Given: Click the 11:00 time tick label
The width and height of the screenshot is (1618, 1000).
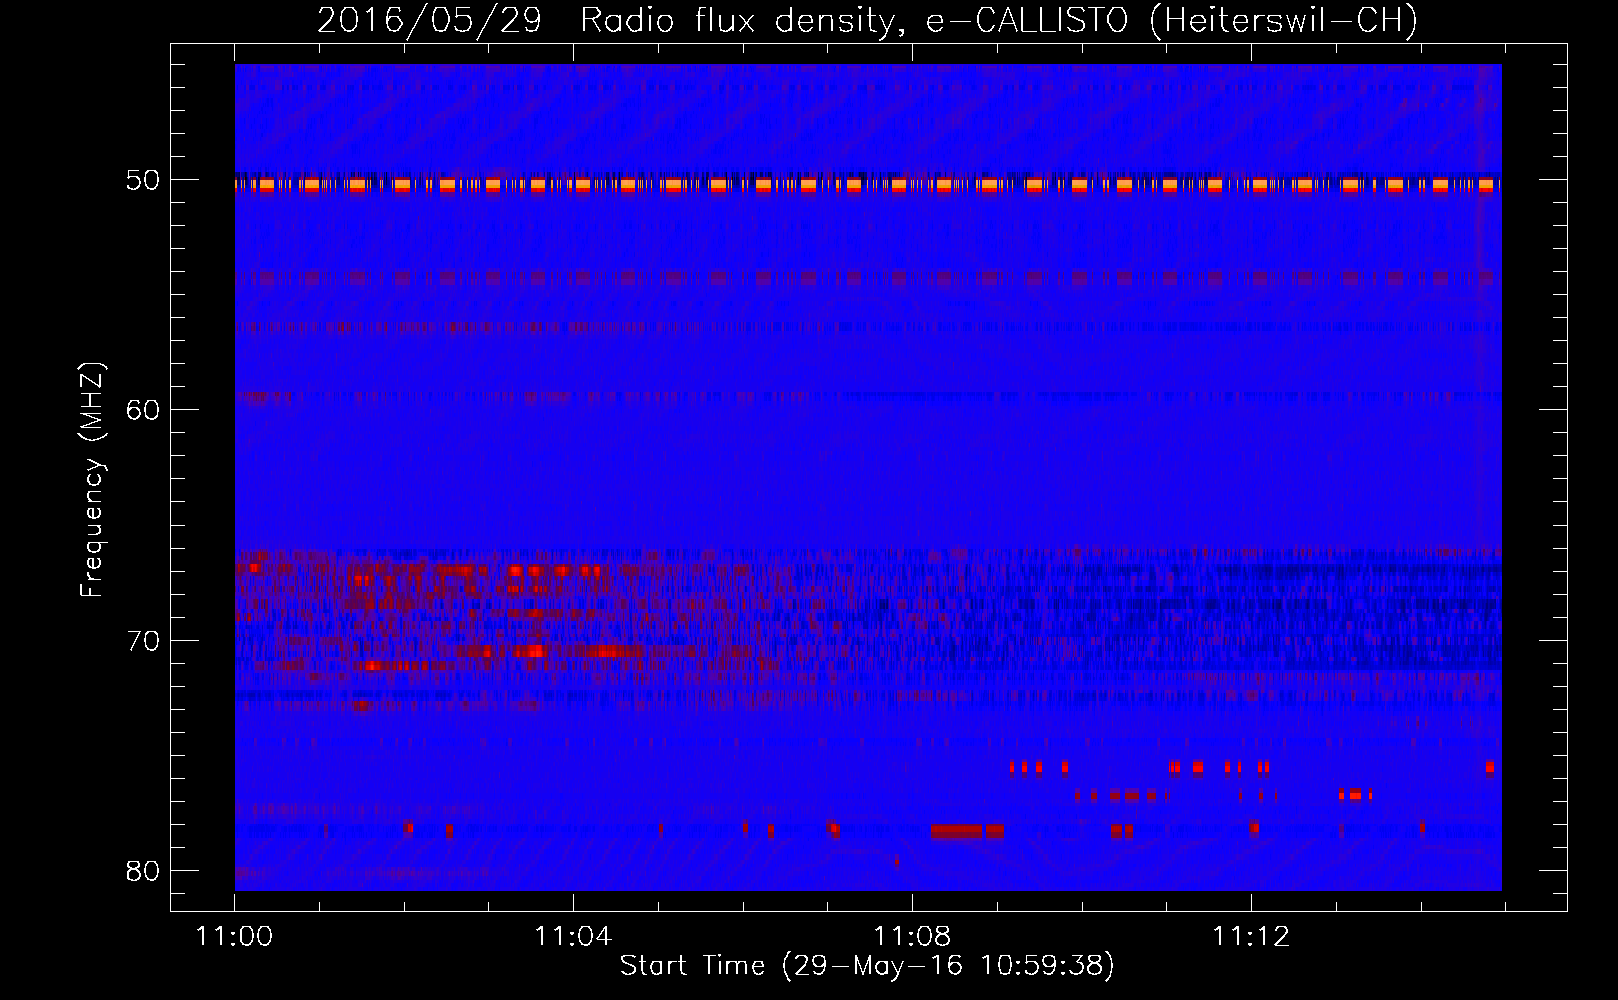Looking at the screenshot, I should [235, 937].
